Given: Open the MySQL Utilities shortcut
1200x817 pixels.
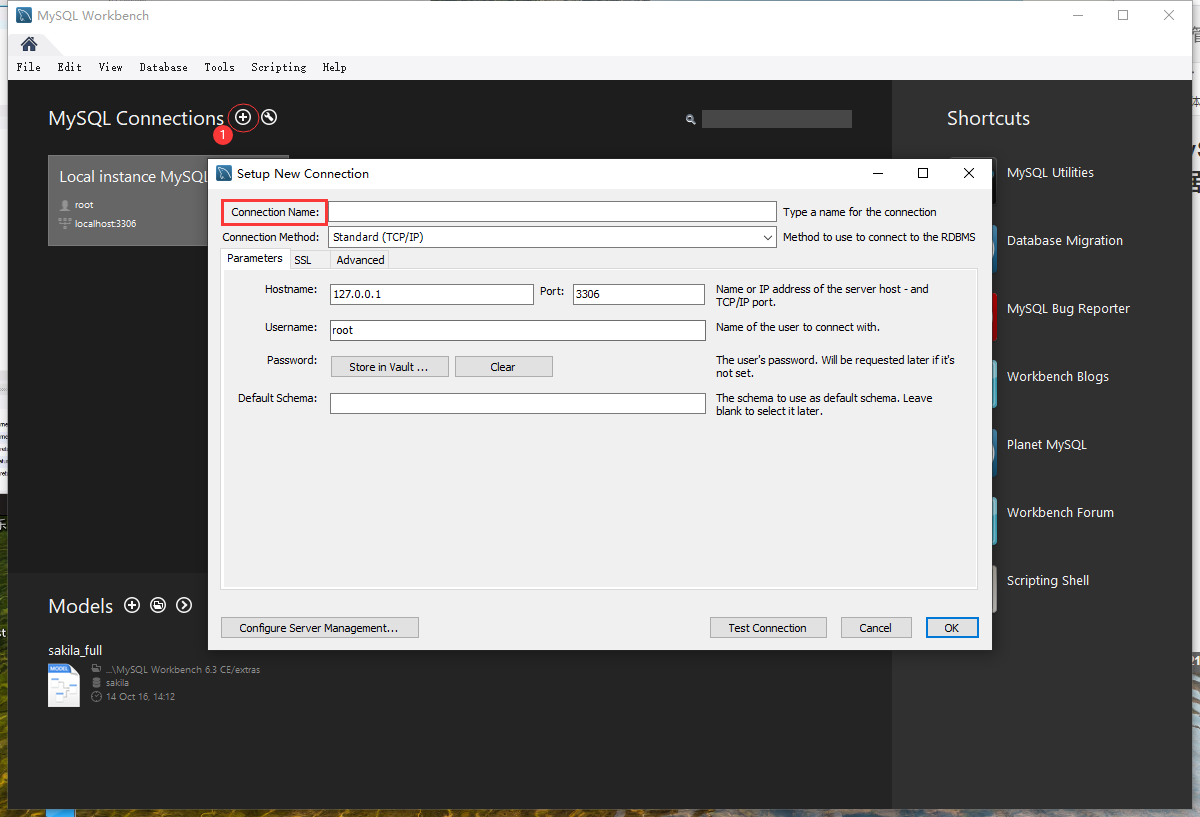Looking at the screenshot, I should [1050, 172].
